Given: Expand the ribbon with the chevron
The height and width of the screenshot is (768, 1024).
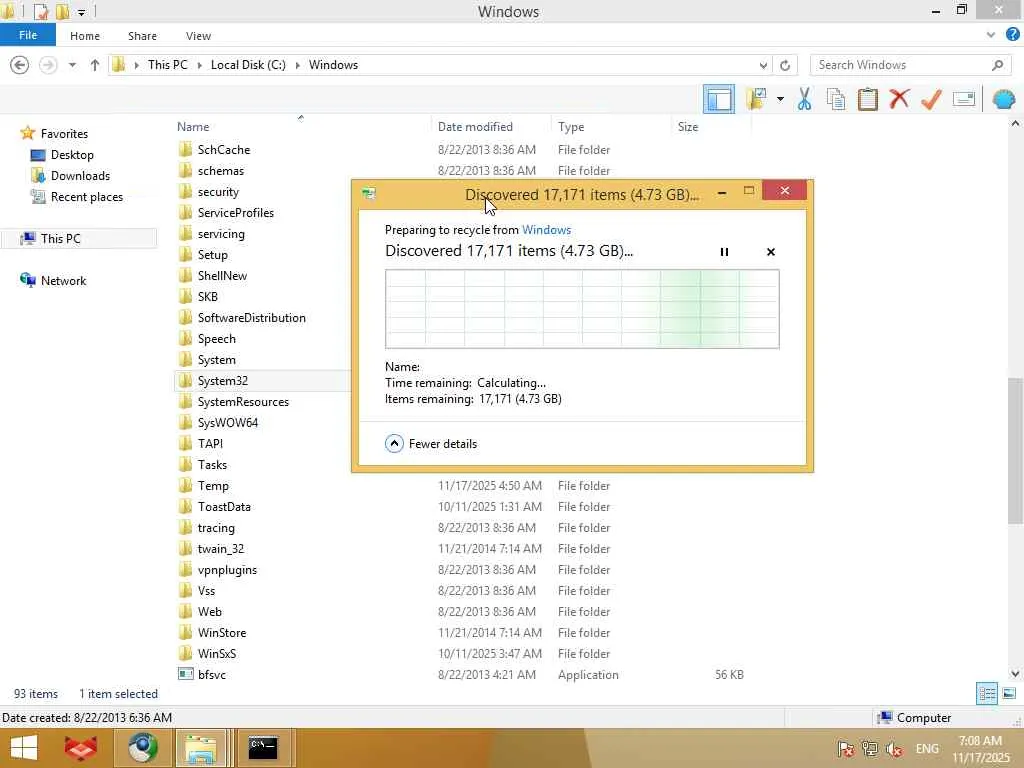Looking at the screenshot, I should [x=991, y=35].
